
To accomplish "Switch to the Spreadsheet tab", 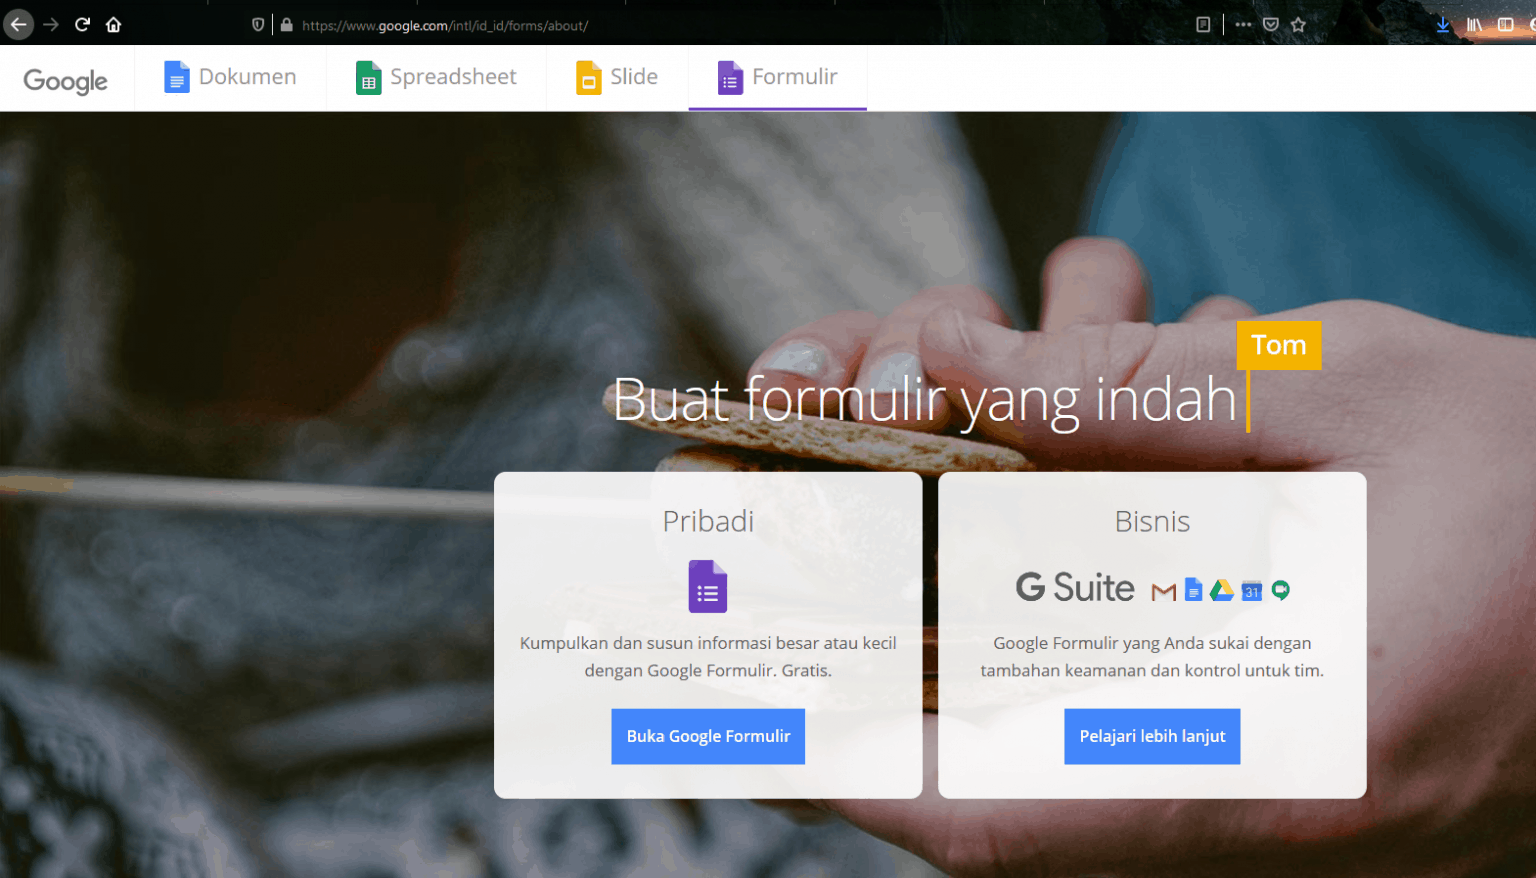I will tap(435, 76).
